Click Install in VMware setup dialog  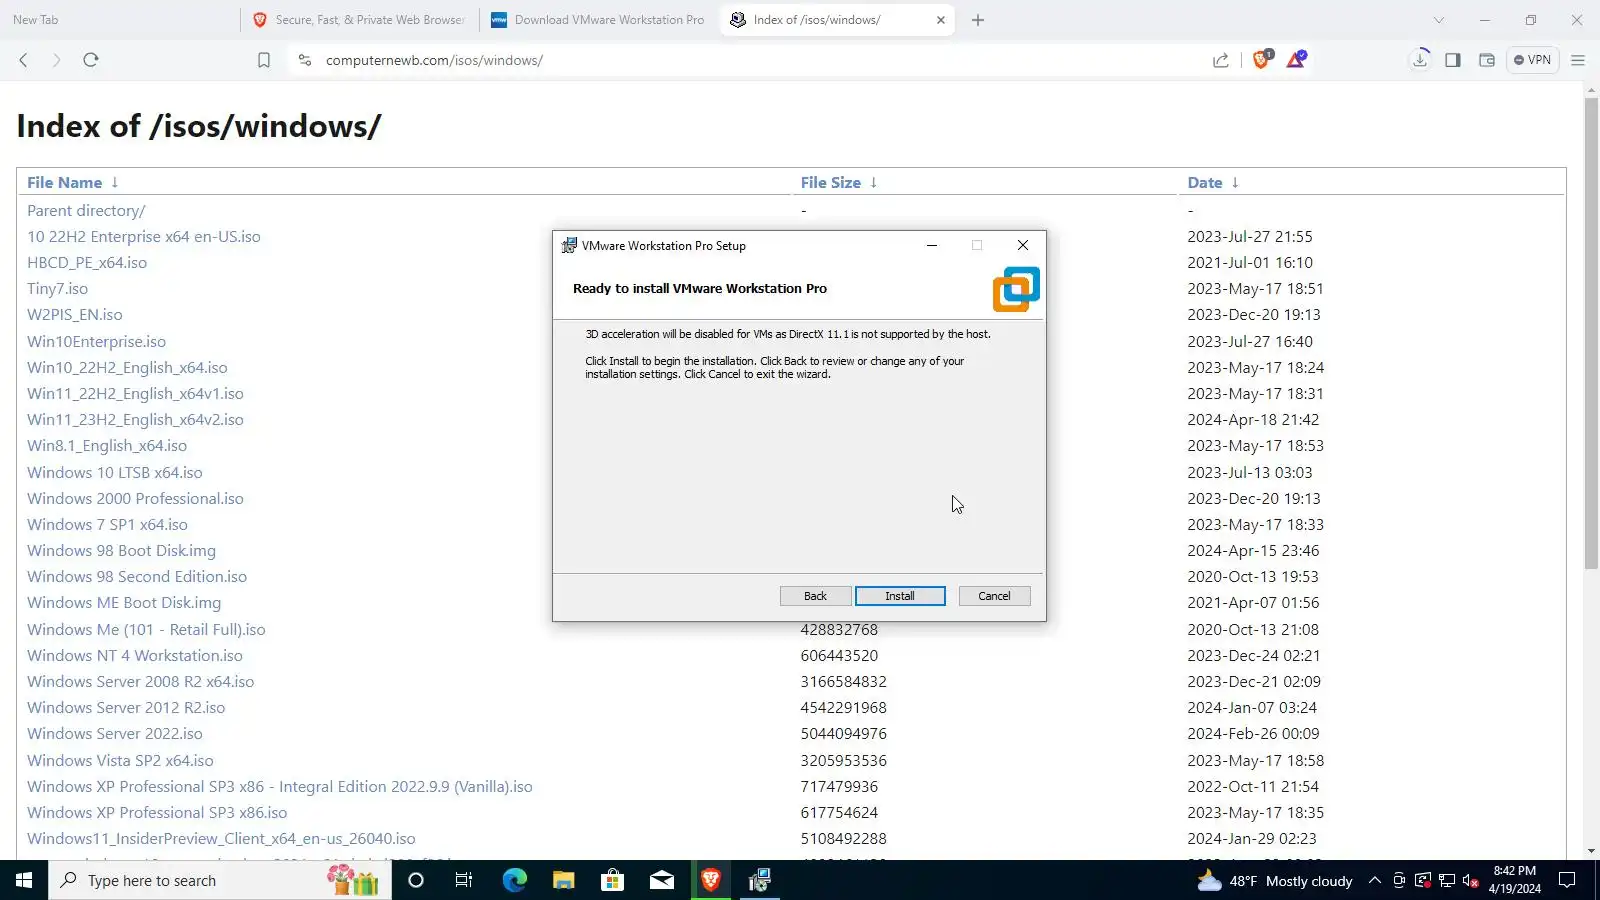tap(900, 596)
